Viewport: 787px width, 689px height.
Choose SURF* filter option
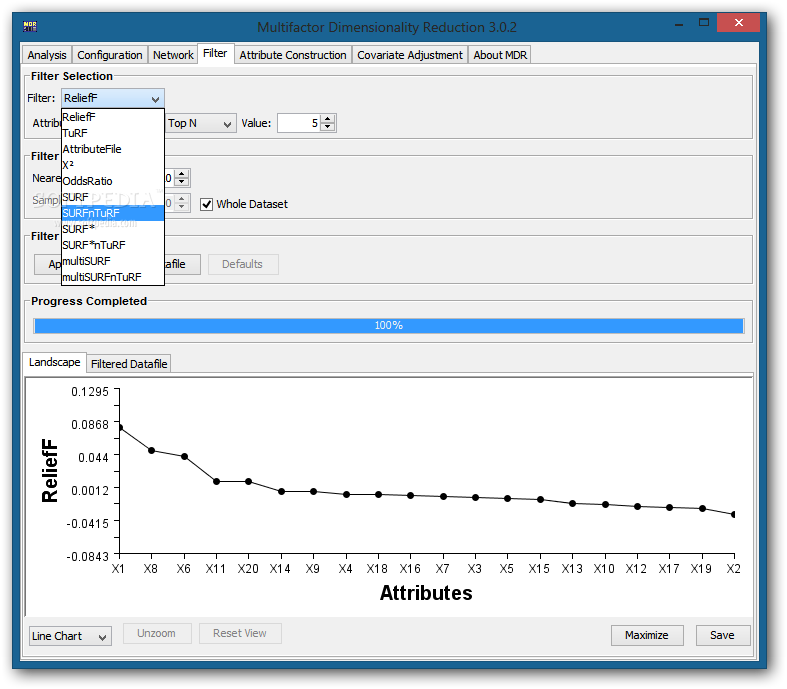point(113,229)
